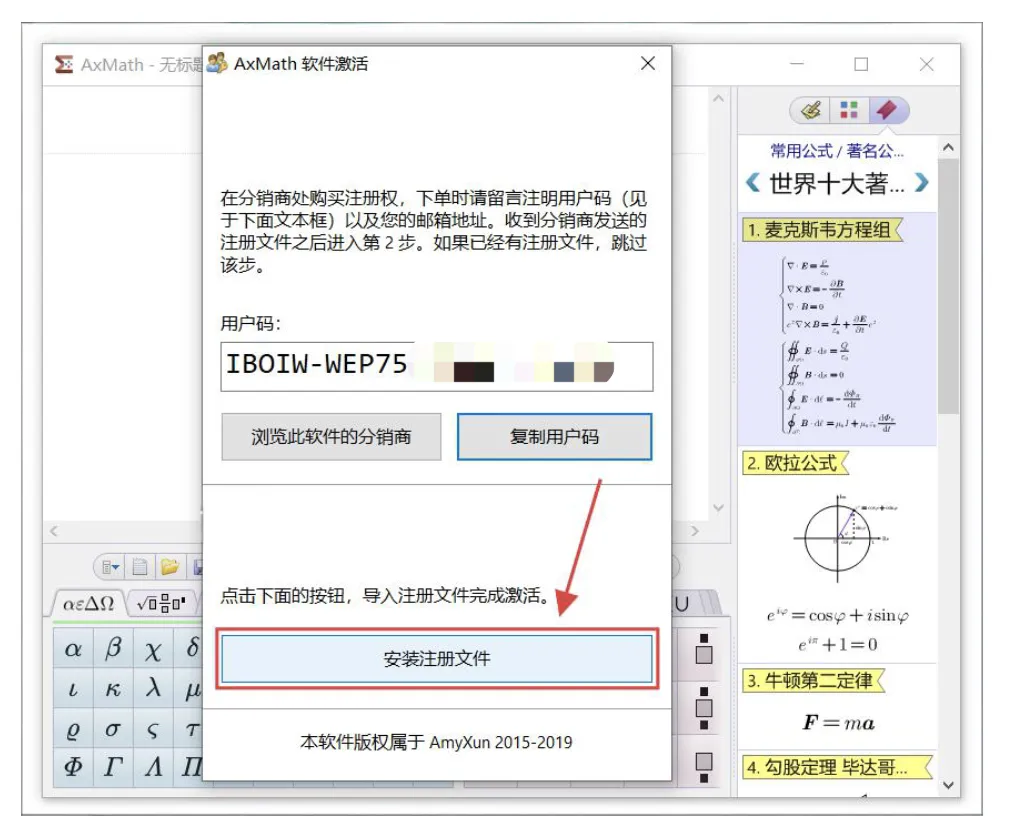Open 浏览此软件的分销商 distributors button

click(x=331, y=437)
